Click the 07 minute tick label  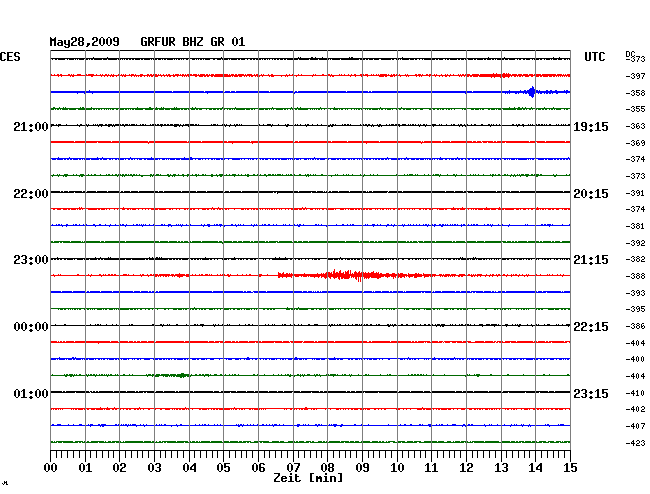tap(293, 467)
